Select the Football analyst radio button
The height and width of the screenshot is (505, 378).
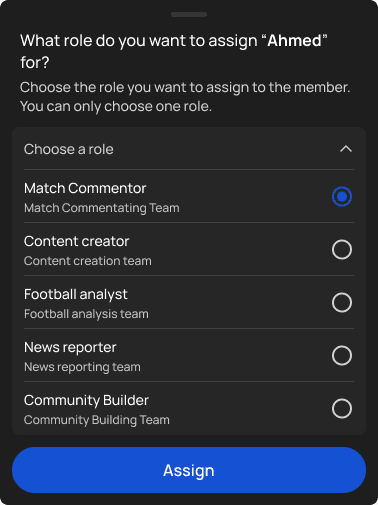click(x=342, y=303)
